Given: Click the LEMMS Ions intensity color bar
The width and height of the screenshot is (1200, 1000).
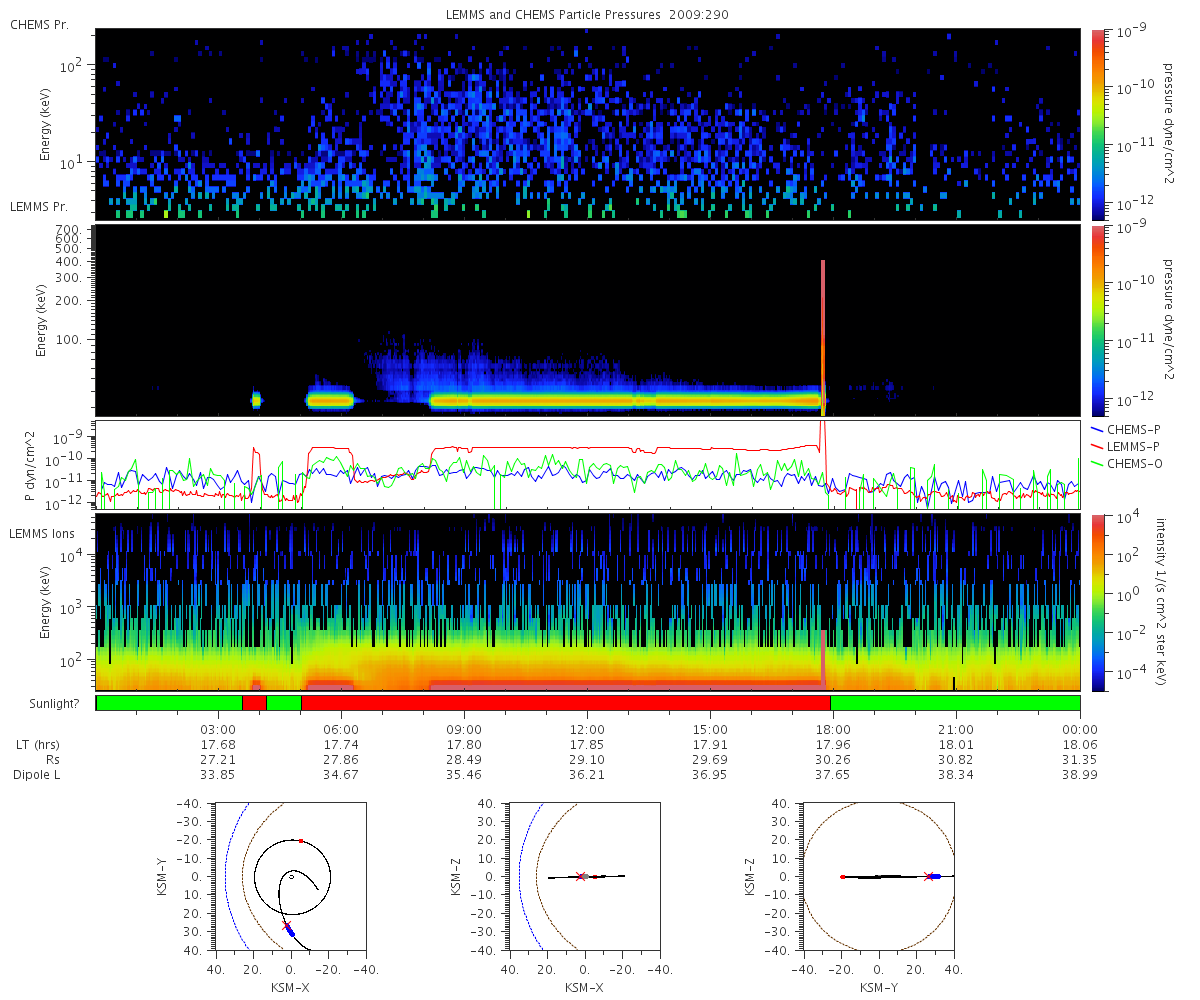Looking at the screenshot, I should click(1098, 603).
